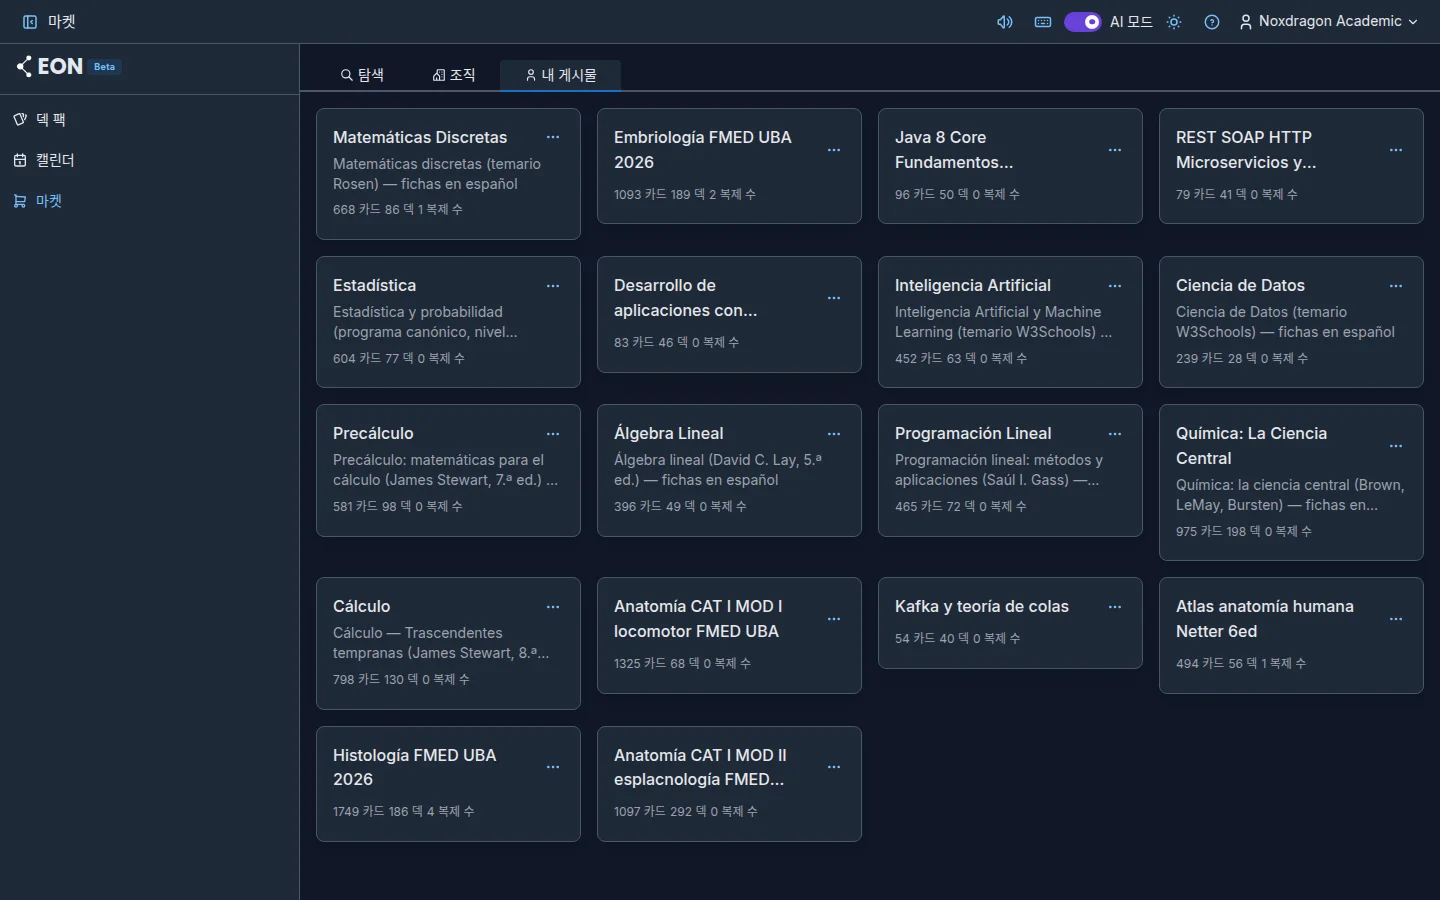
Task: Click '1749 카드 186 덱 4 복제 수' stats
Action: tap(404, 811)
